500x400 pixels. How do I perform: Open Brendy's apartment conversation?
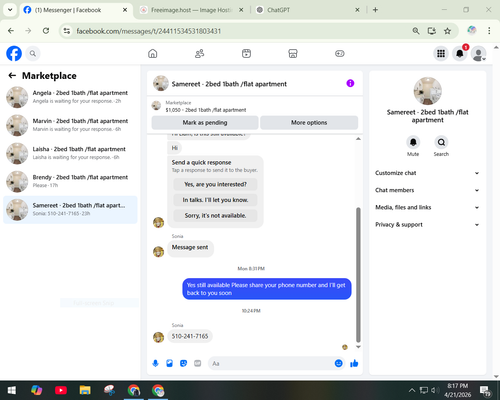pos(70,181)
